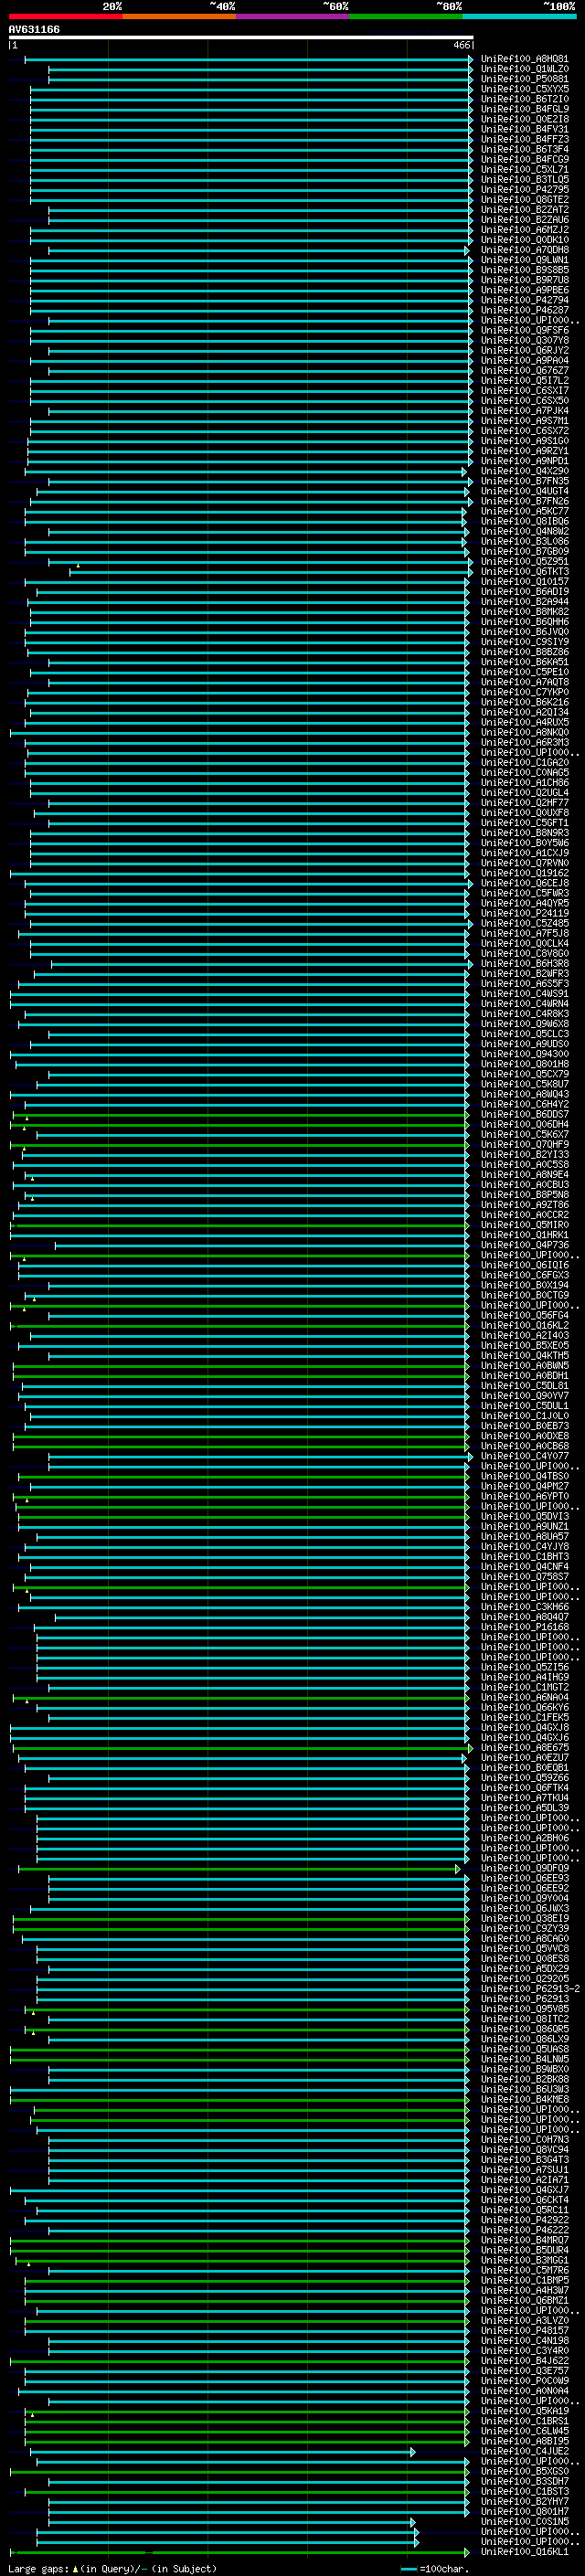Click the cyan ~100% identity legend segment

(x=519, y=16)
